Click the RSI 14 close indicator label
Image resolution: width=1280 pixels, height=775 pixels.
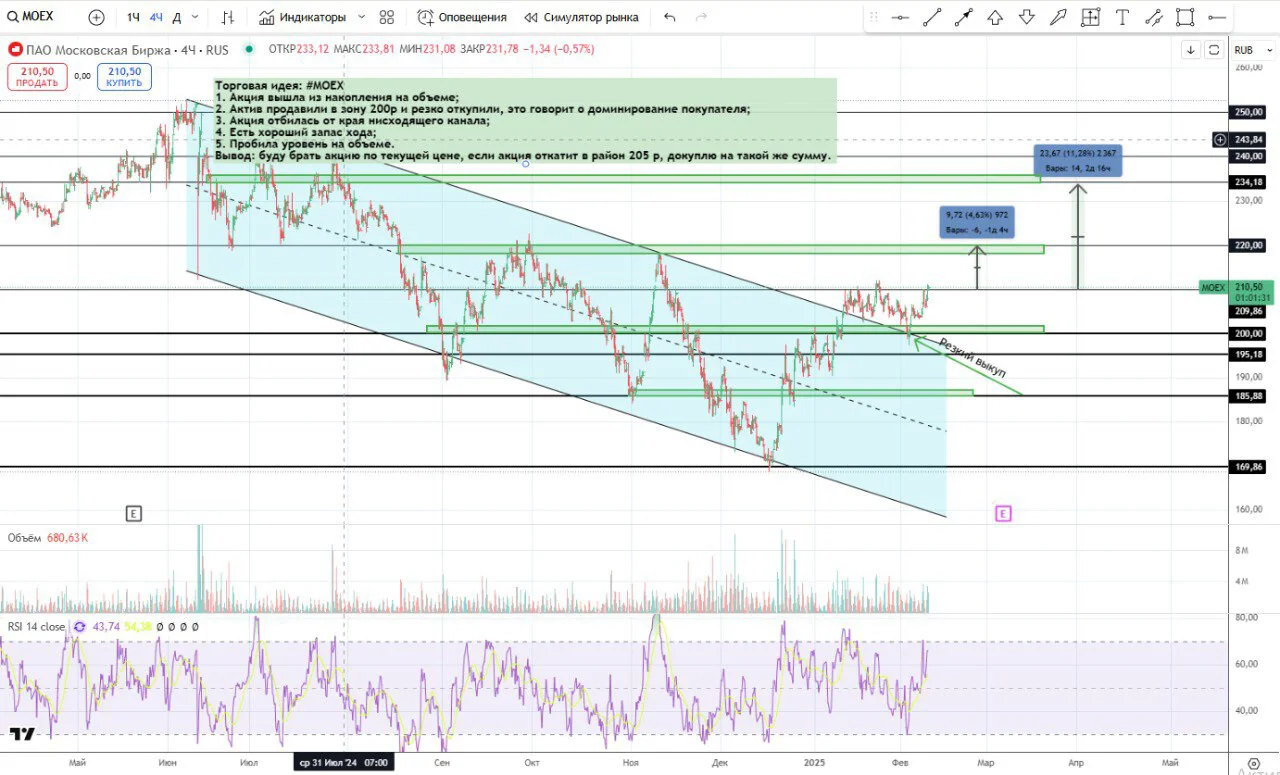pyautogui.click(x=36, y=627)
